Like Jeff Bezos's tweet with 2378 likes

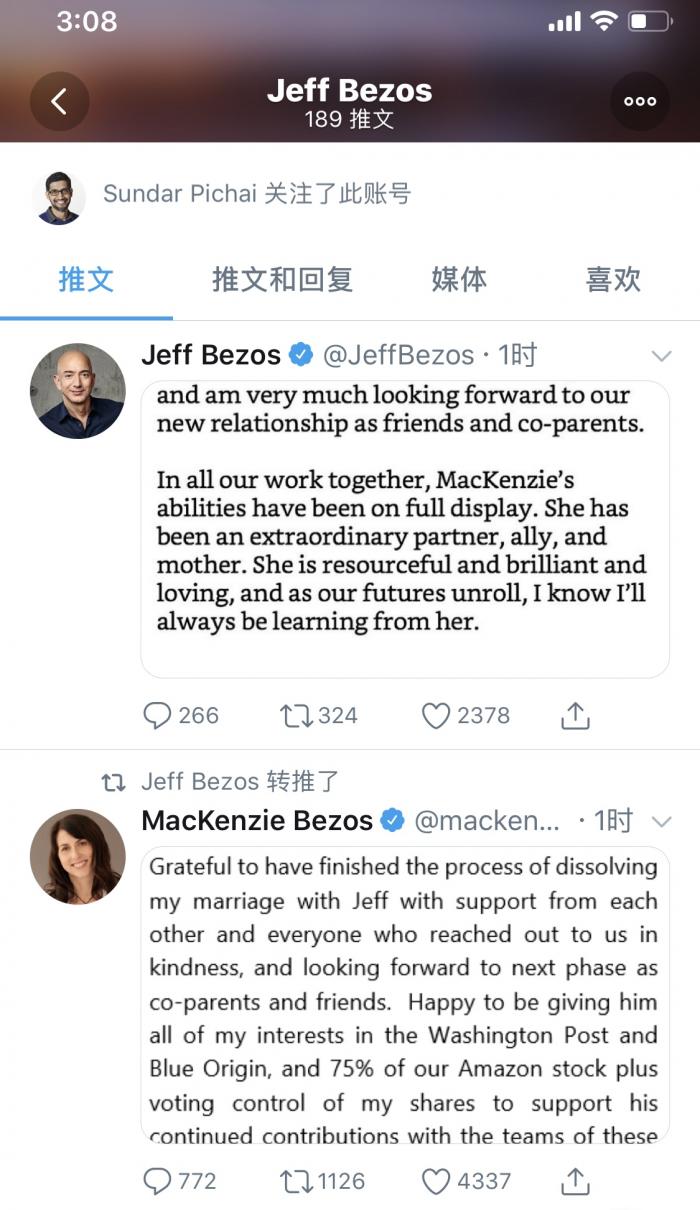point(435,715)
